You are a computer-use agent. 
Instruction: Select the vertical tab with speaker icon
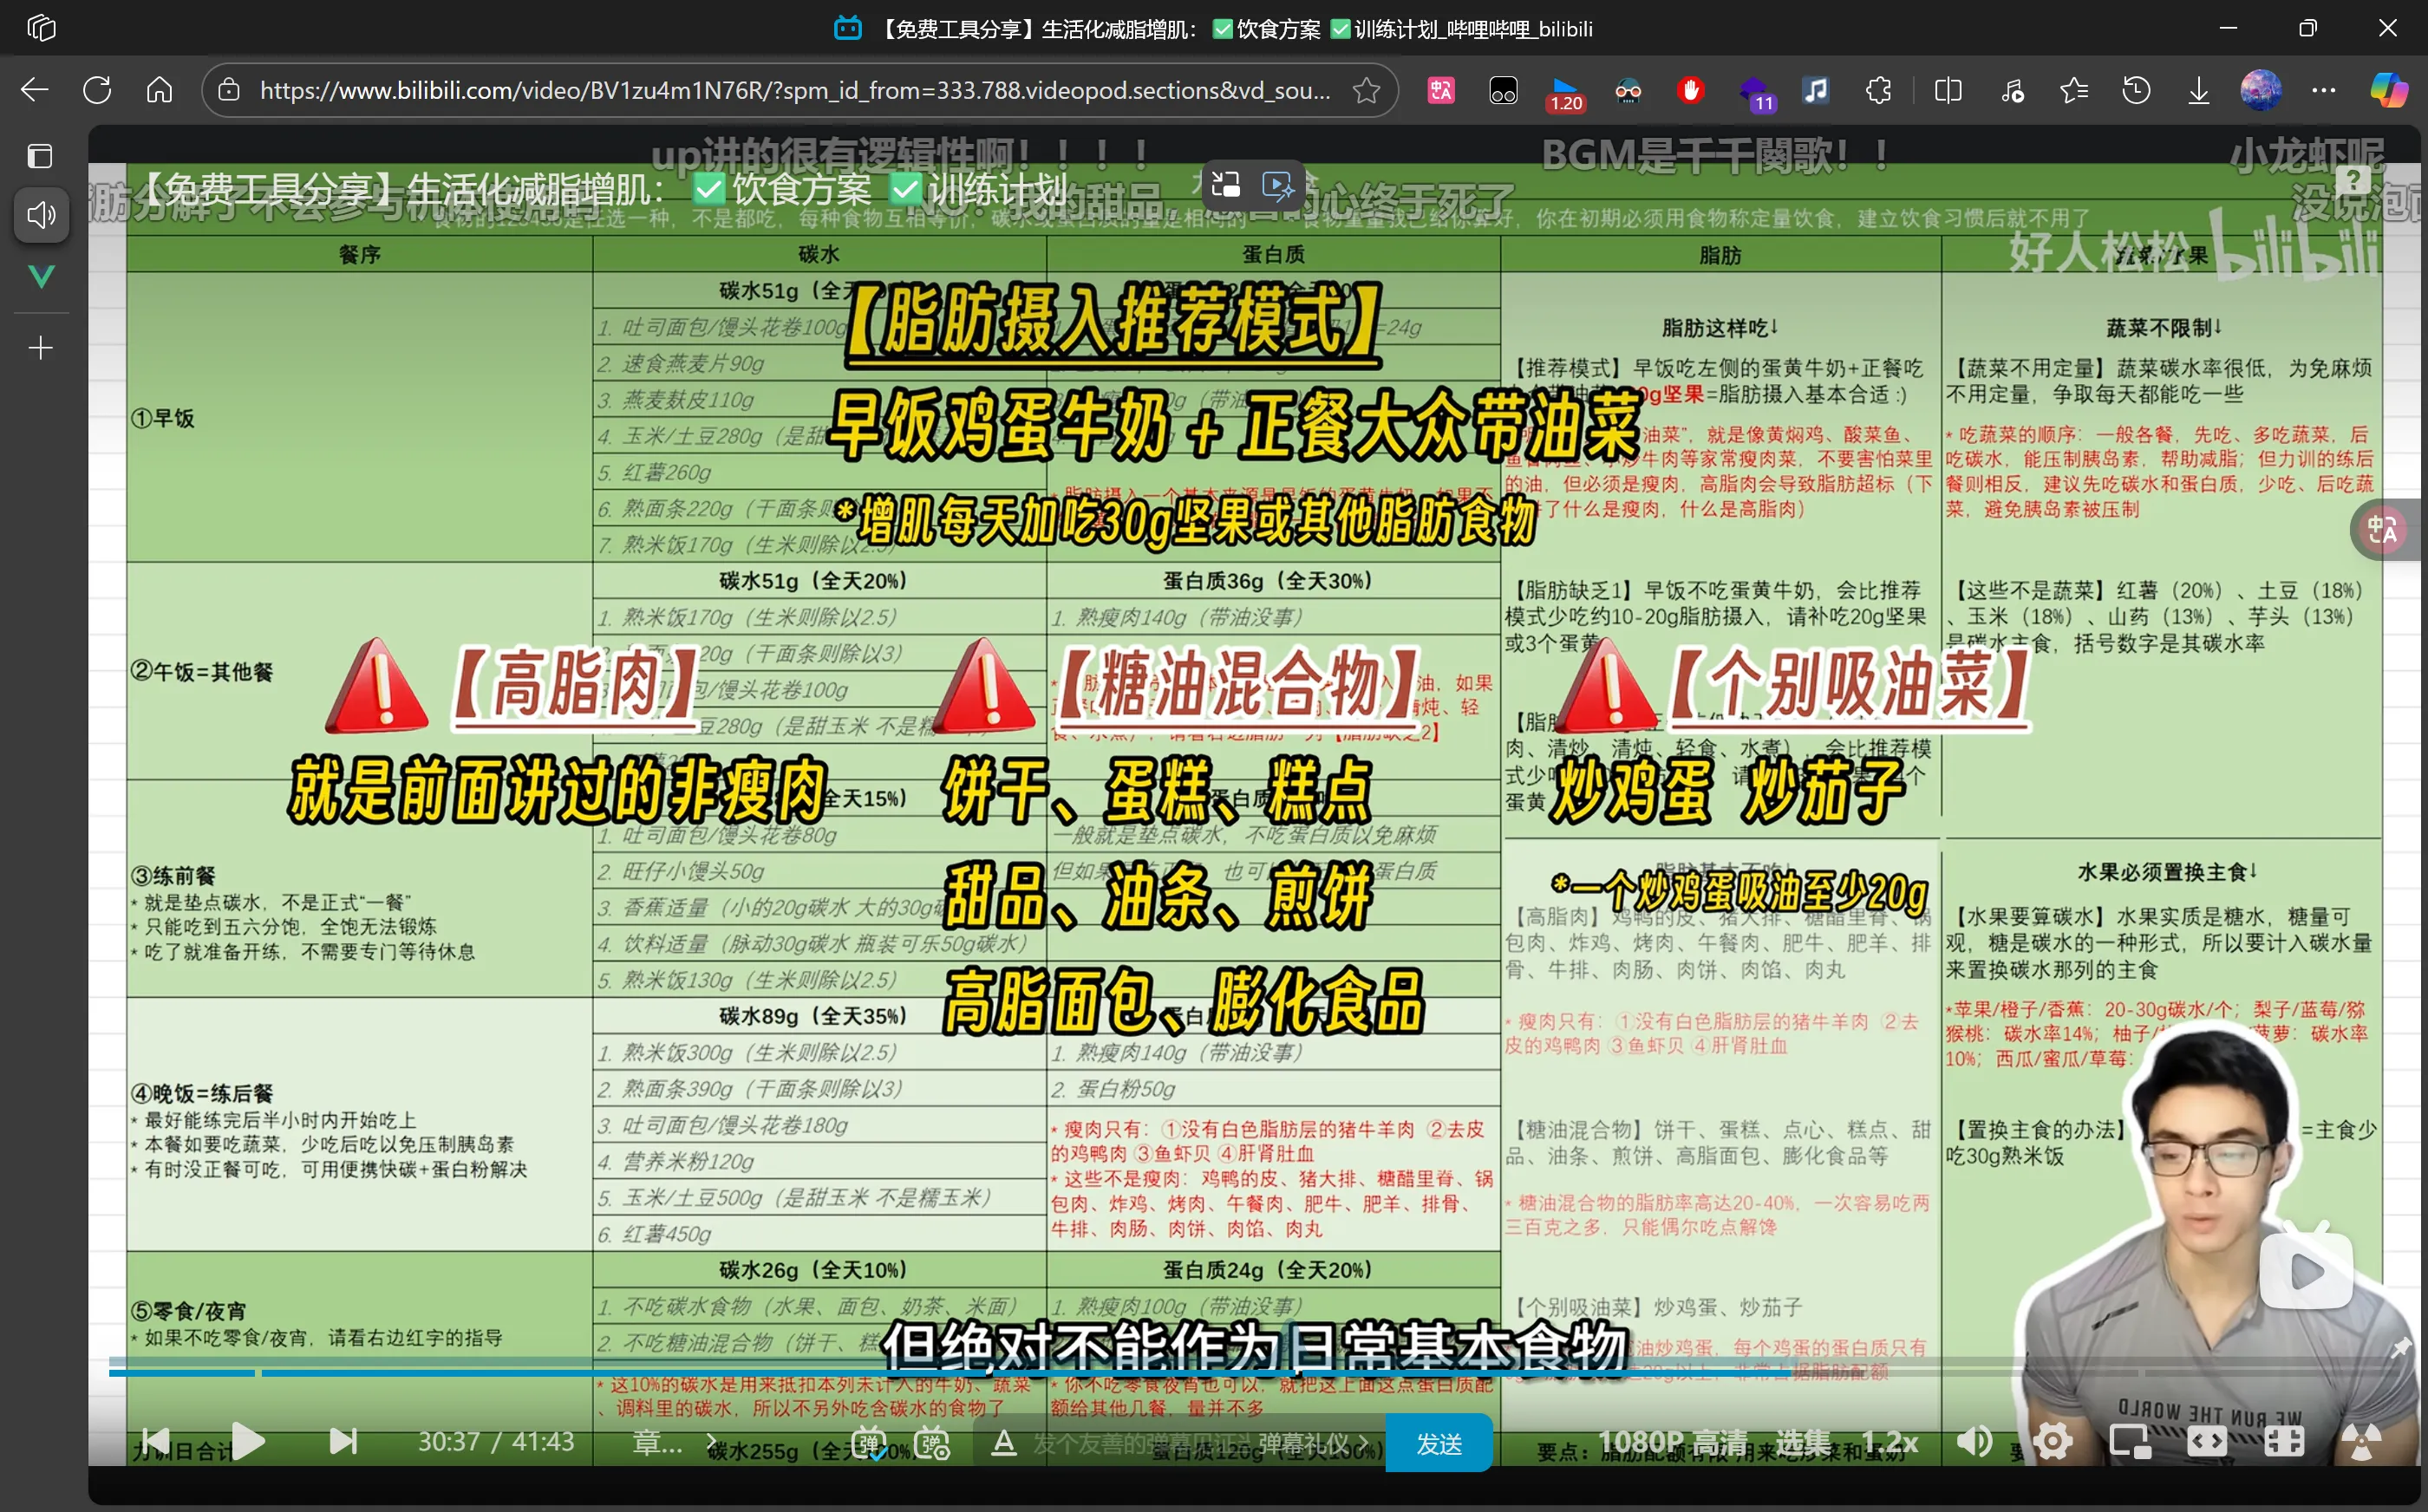tap(41, 214)
